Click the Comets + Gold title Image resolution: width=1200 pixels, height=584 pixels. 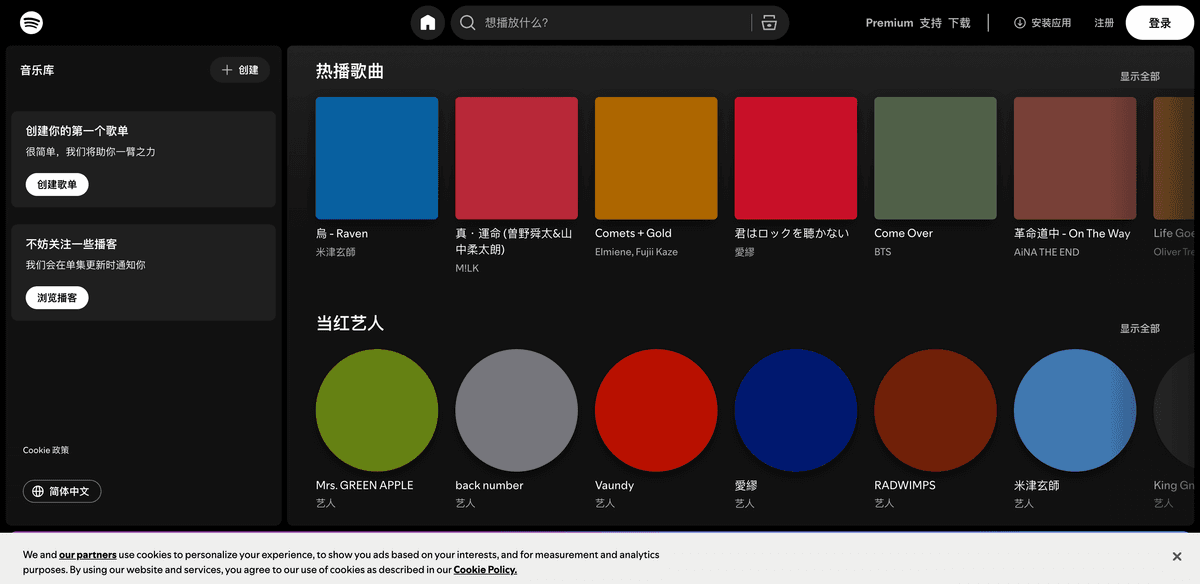tap(633, 234)
